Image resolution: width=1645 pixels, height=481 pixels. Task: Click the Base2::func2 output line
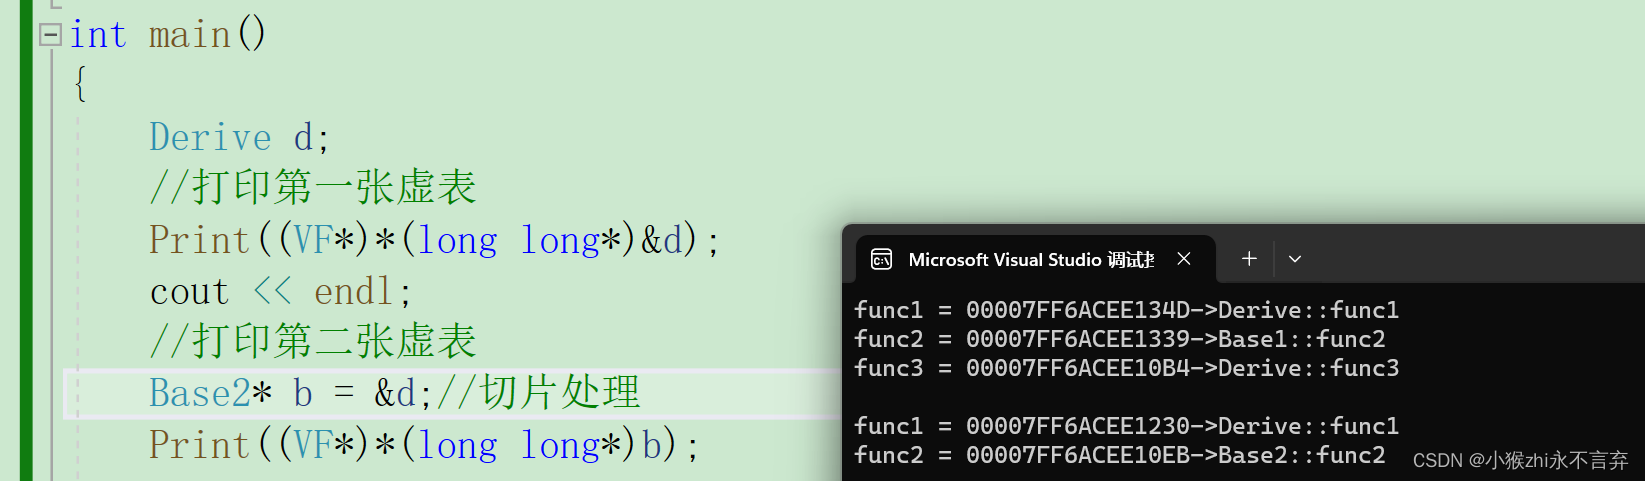point(1119,455)
